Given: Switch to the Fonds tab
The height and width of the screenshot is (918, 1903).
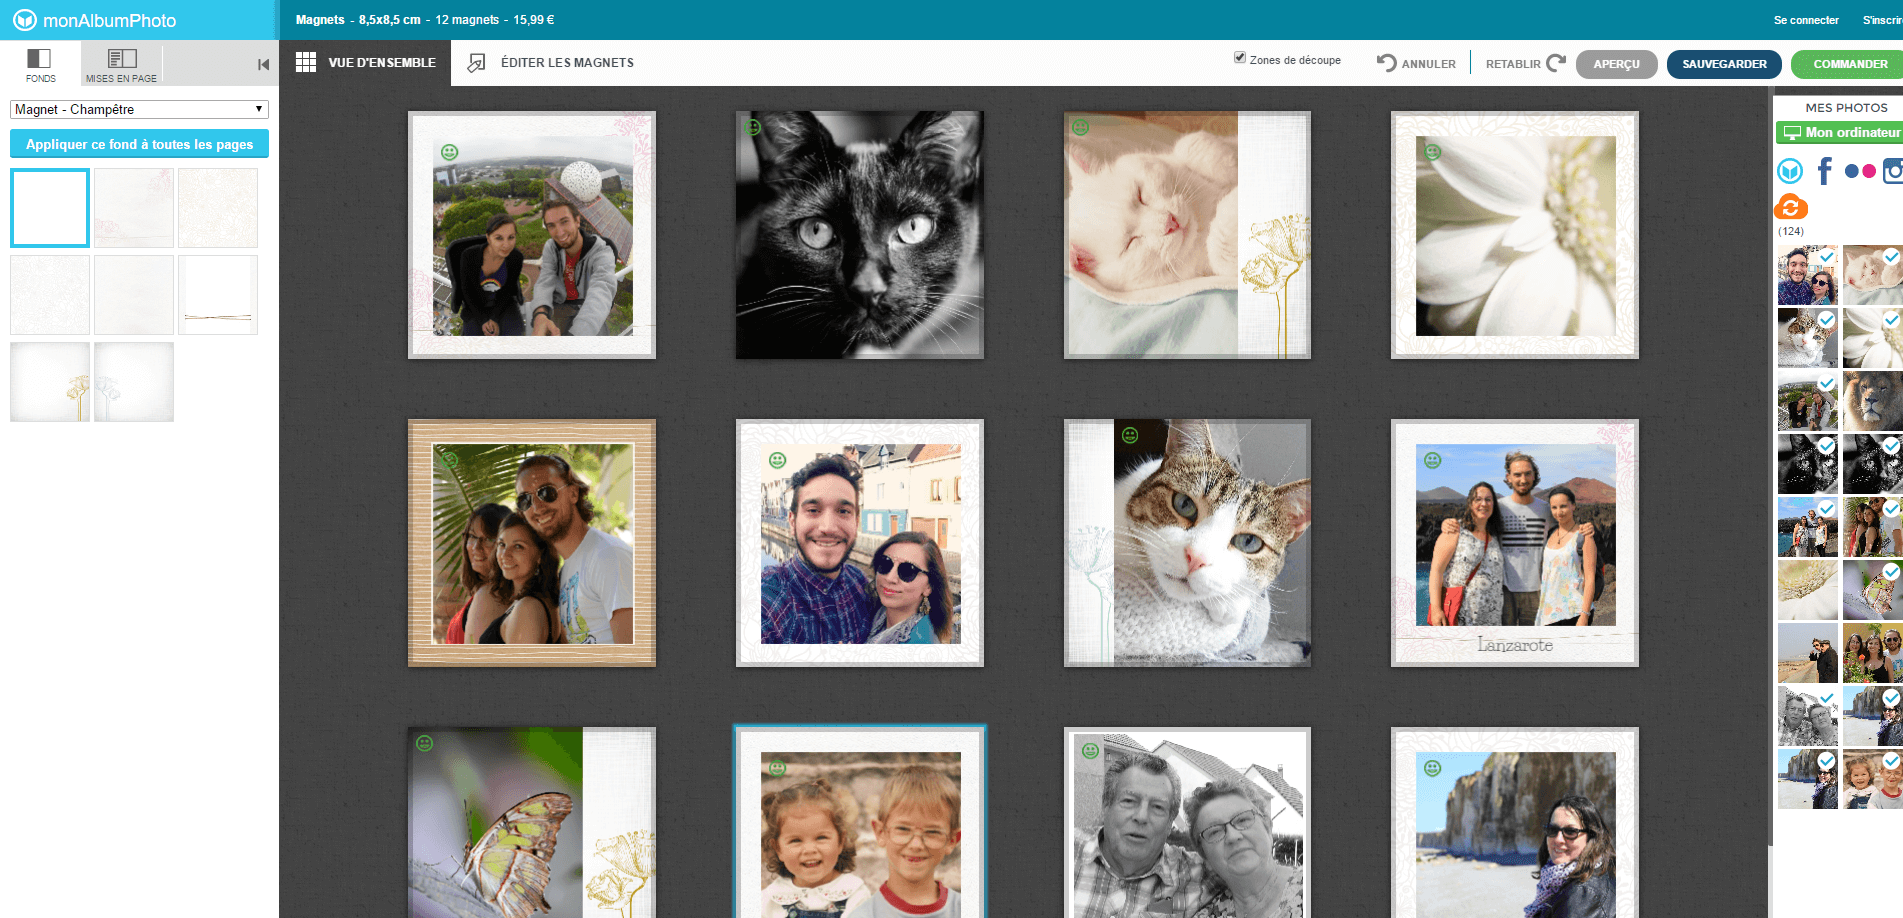Looking at the screenshot, I should [x=40, y=64].
